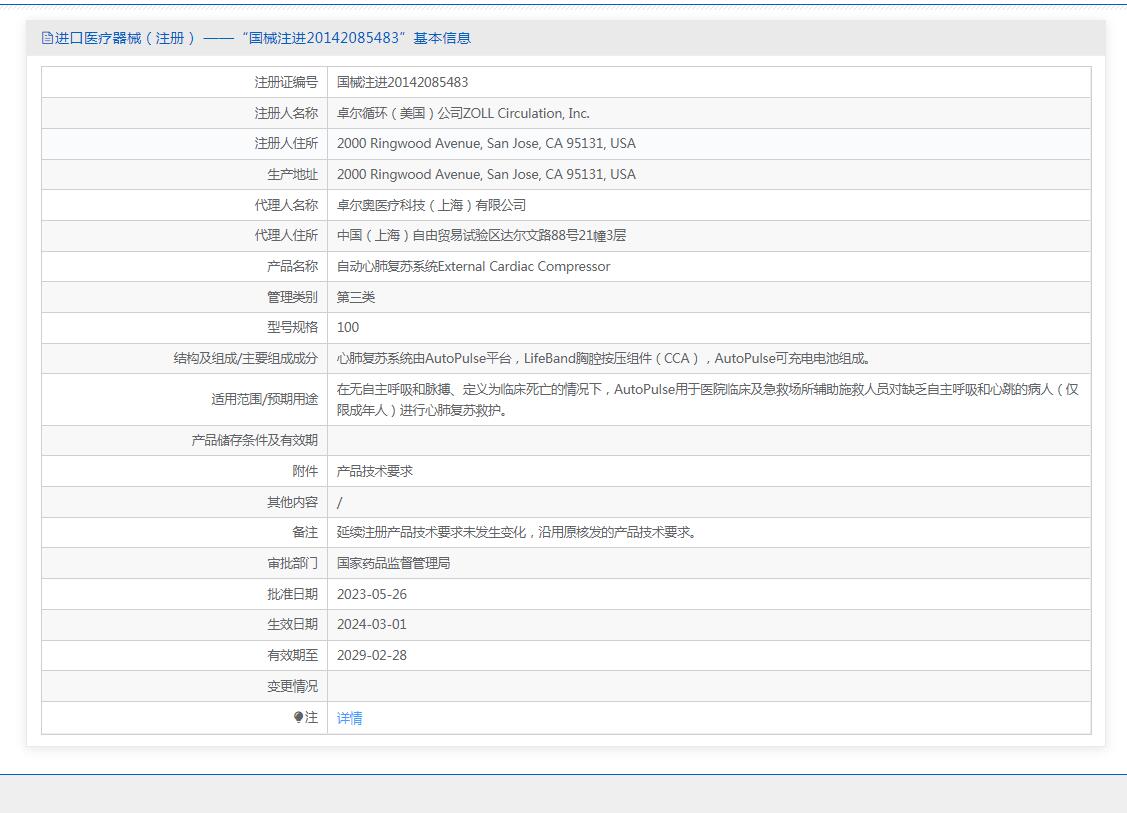Select the structure description mentioning AutoPulse平台
Image resolution: width=1127 pixels, height=813 pixels.
604,358
